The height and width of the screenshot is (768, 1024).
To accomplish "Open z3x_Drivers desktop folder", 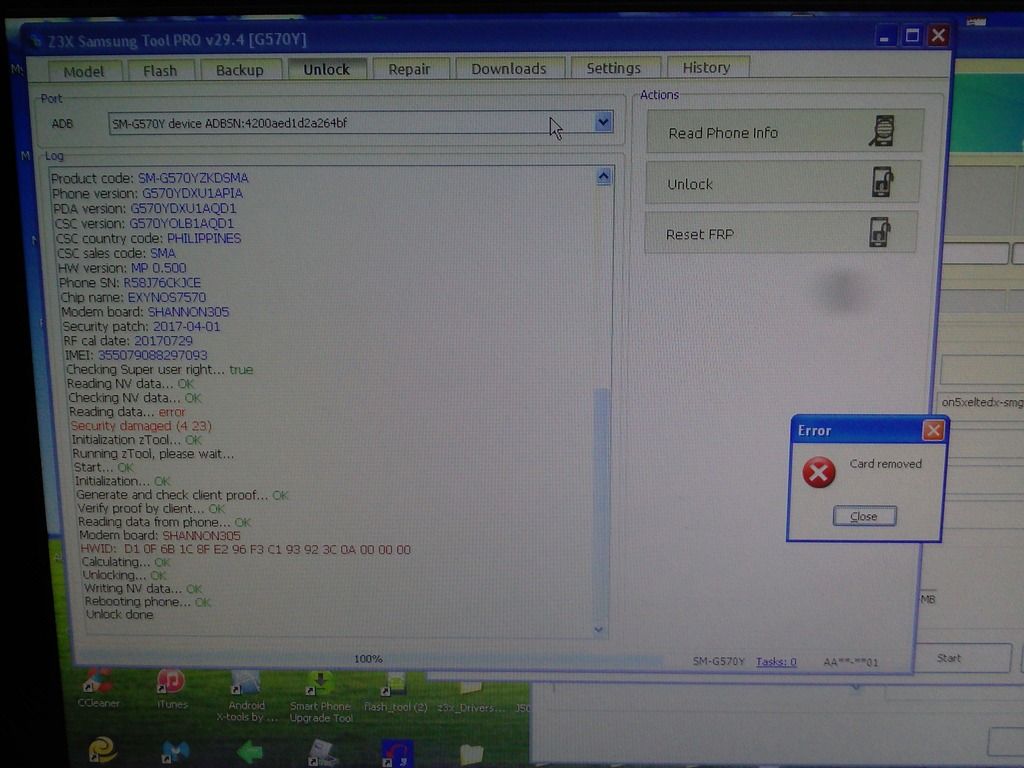I will click(x=471, y=696).
